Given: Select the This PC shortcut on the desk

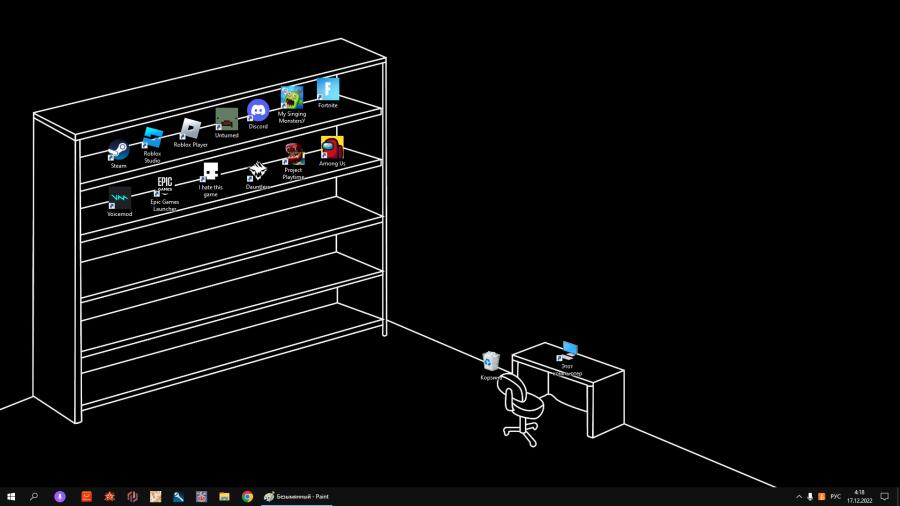Looking at the screenshot, I should tap(568, 359).
